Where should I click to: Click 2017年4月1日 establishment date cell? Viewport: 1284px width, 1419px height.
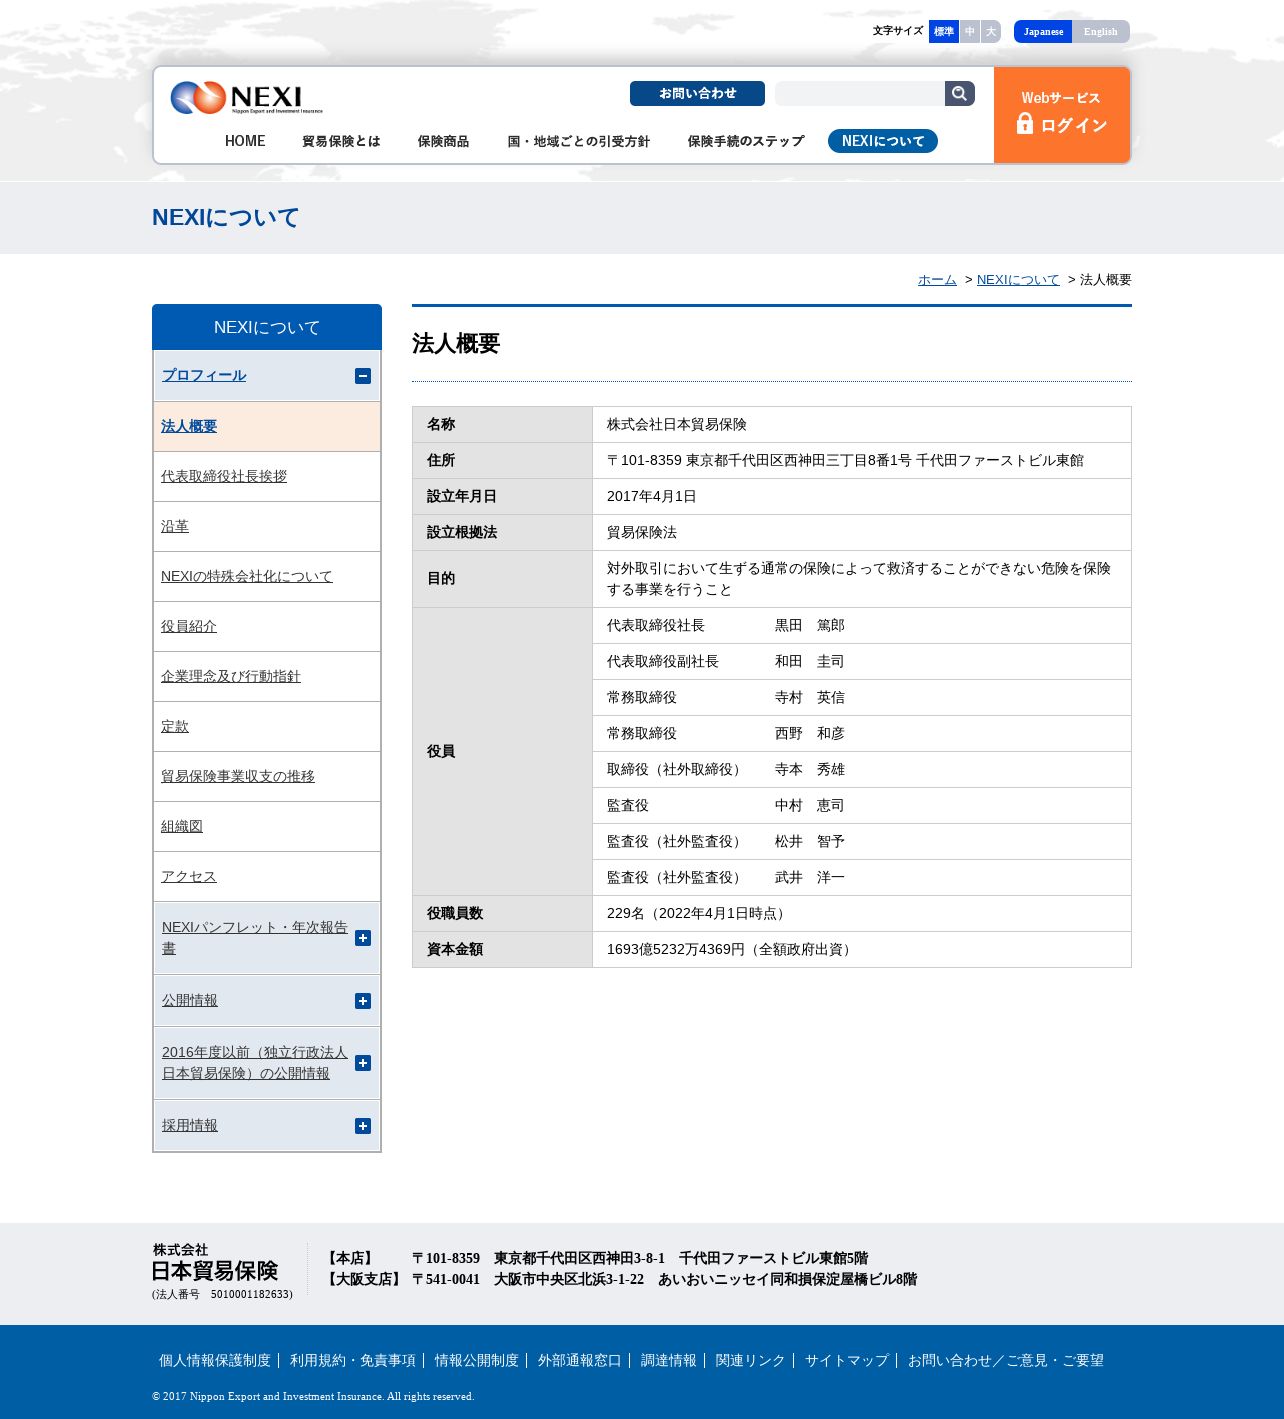pyautogui.click(x=862, y=497)
